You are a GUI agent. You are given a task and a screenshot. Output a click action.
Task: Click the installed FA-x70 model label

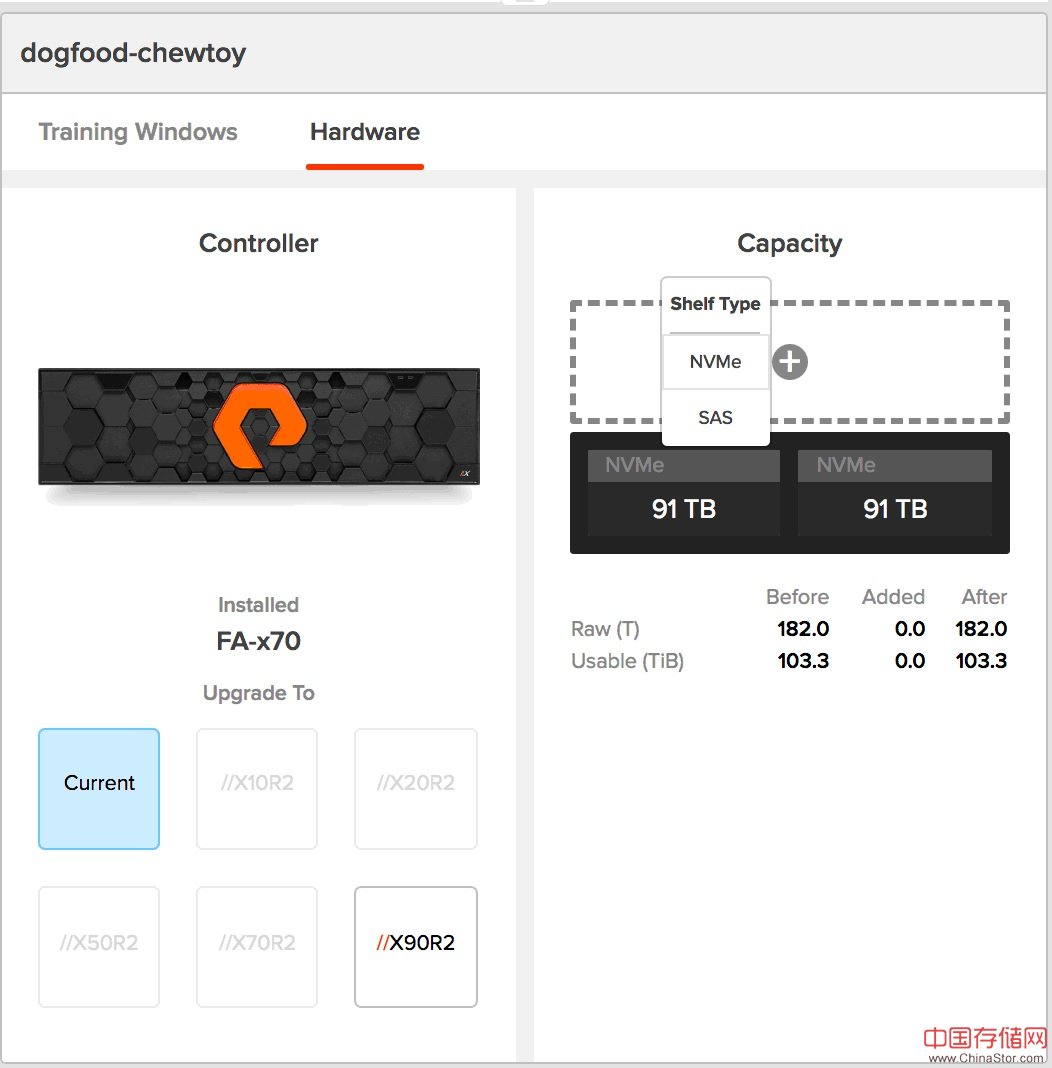coord(258,641)
